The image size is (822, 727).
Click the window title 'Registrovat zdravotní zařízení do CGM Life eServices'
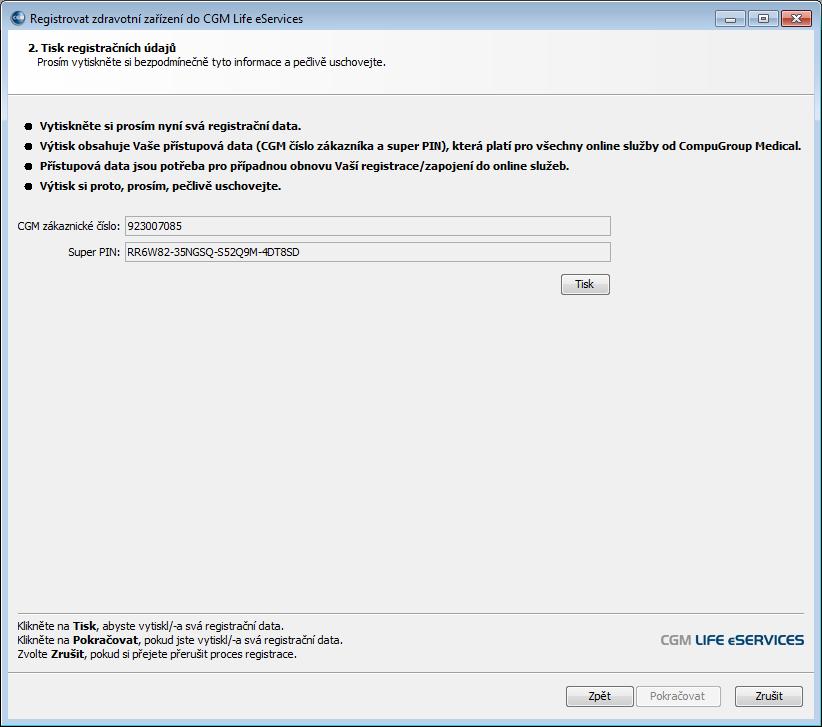[x=166, y=19]
